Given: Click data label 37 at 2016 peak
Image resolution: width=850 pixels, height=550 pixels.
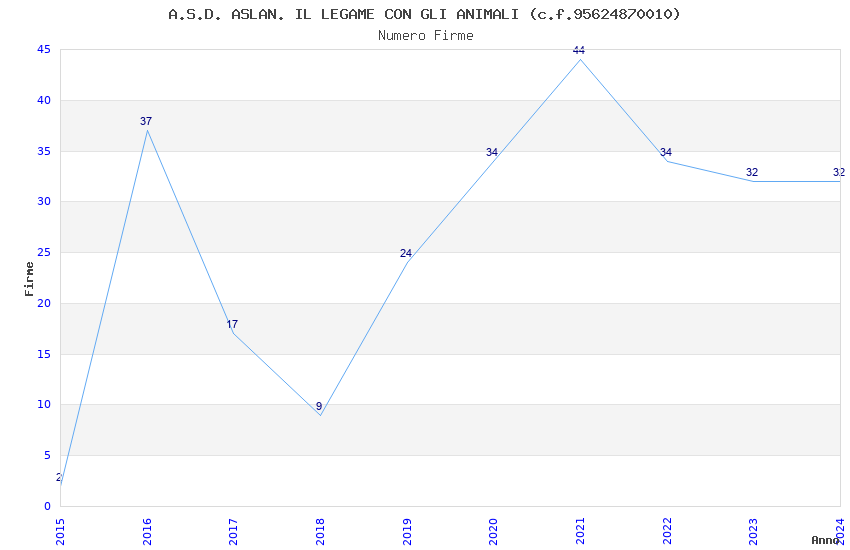Looking at the screenshot, I should click(146, 121).
